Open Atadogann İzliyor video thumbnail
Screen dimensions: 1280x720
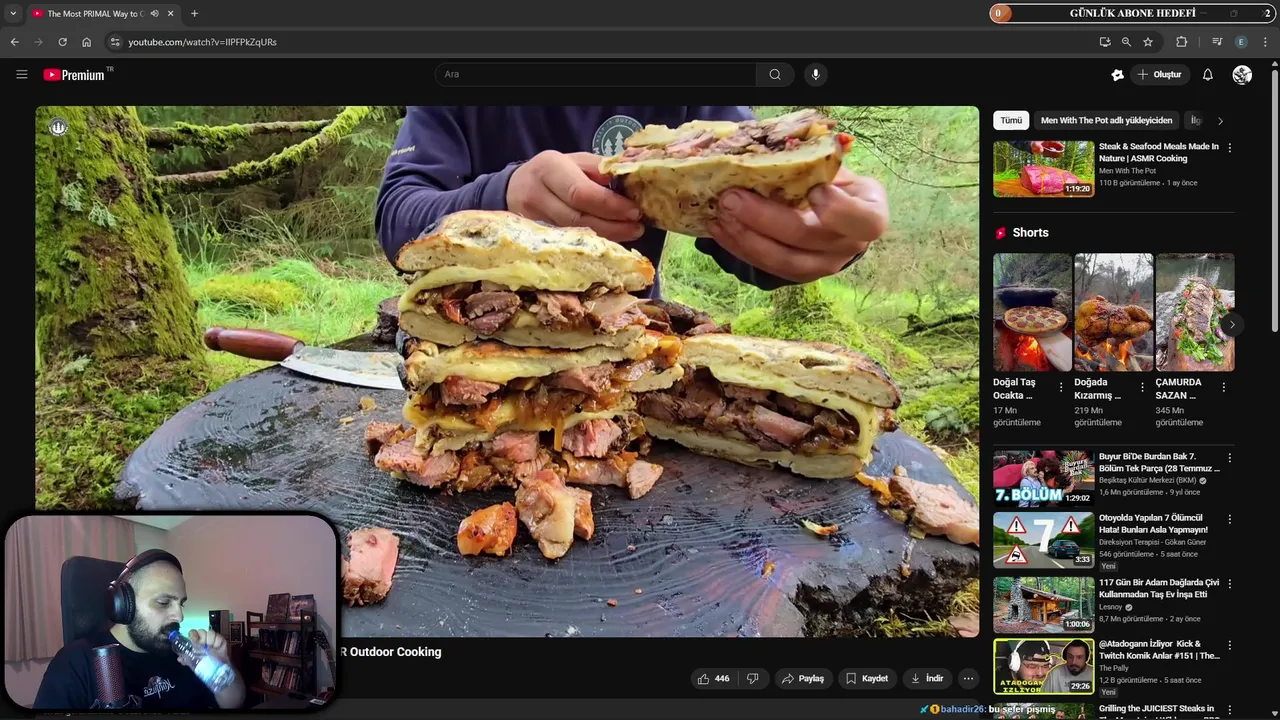pos(1043,666)
